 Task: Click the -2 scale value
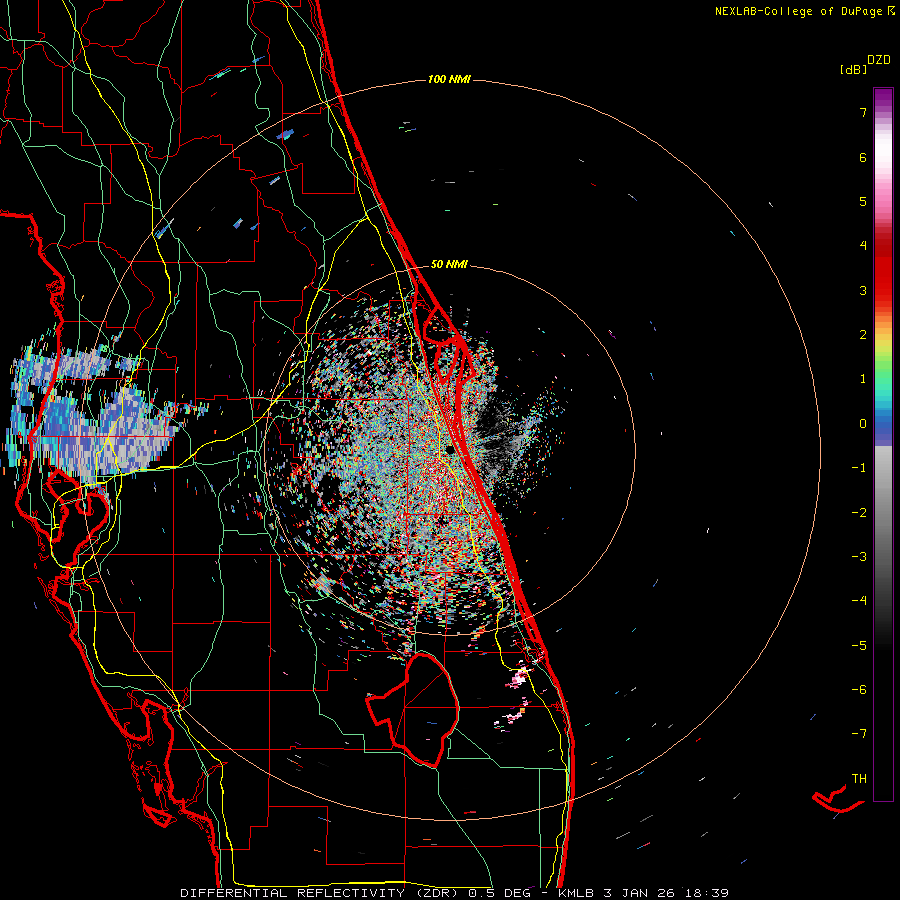click(x=859, y=513)
